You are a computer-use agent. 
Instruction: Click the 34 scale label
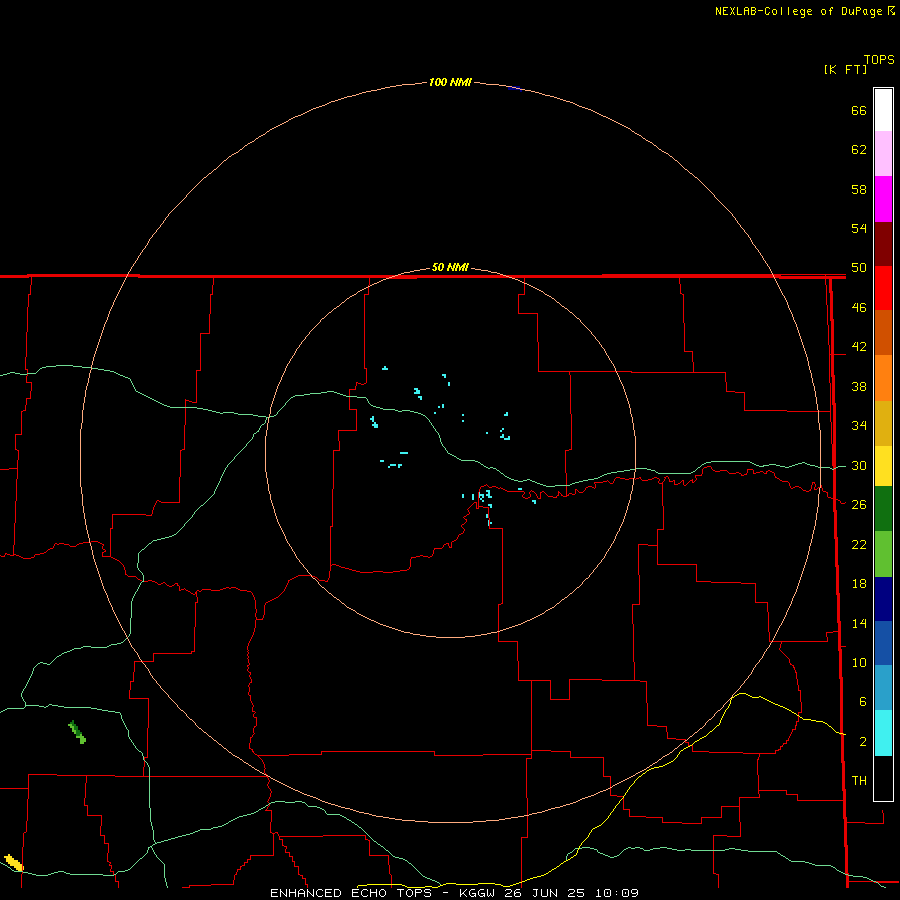[x=859, y=426]
